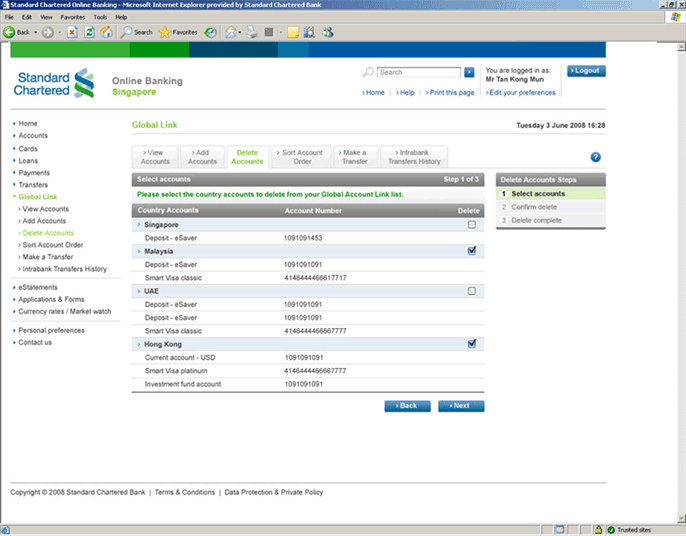Open the View menu

(x=46, y=17)
